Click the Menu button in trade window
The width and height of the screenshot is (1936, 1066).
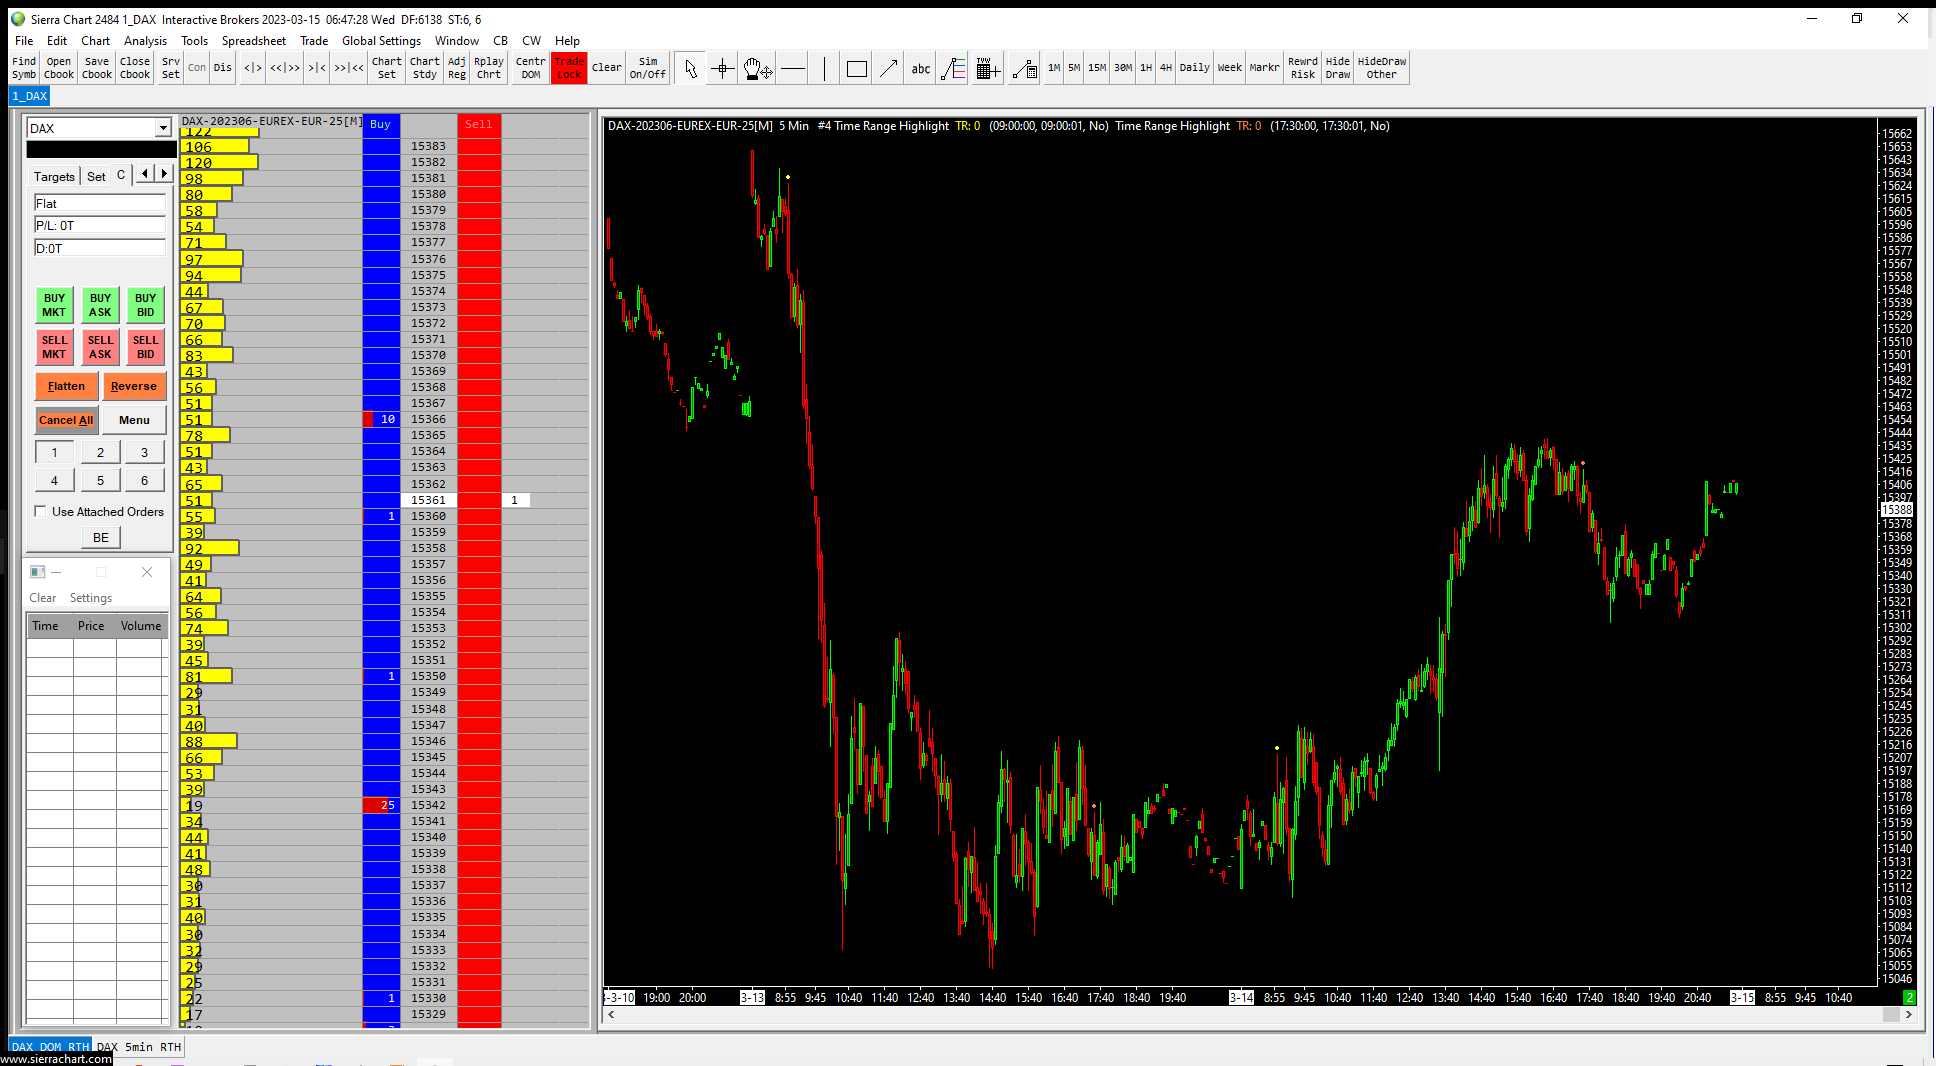pos(134,420)
